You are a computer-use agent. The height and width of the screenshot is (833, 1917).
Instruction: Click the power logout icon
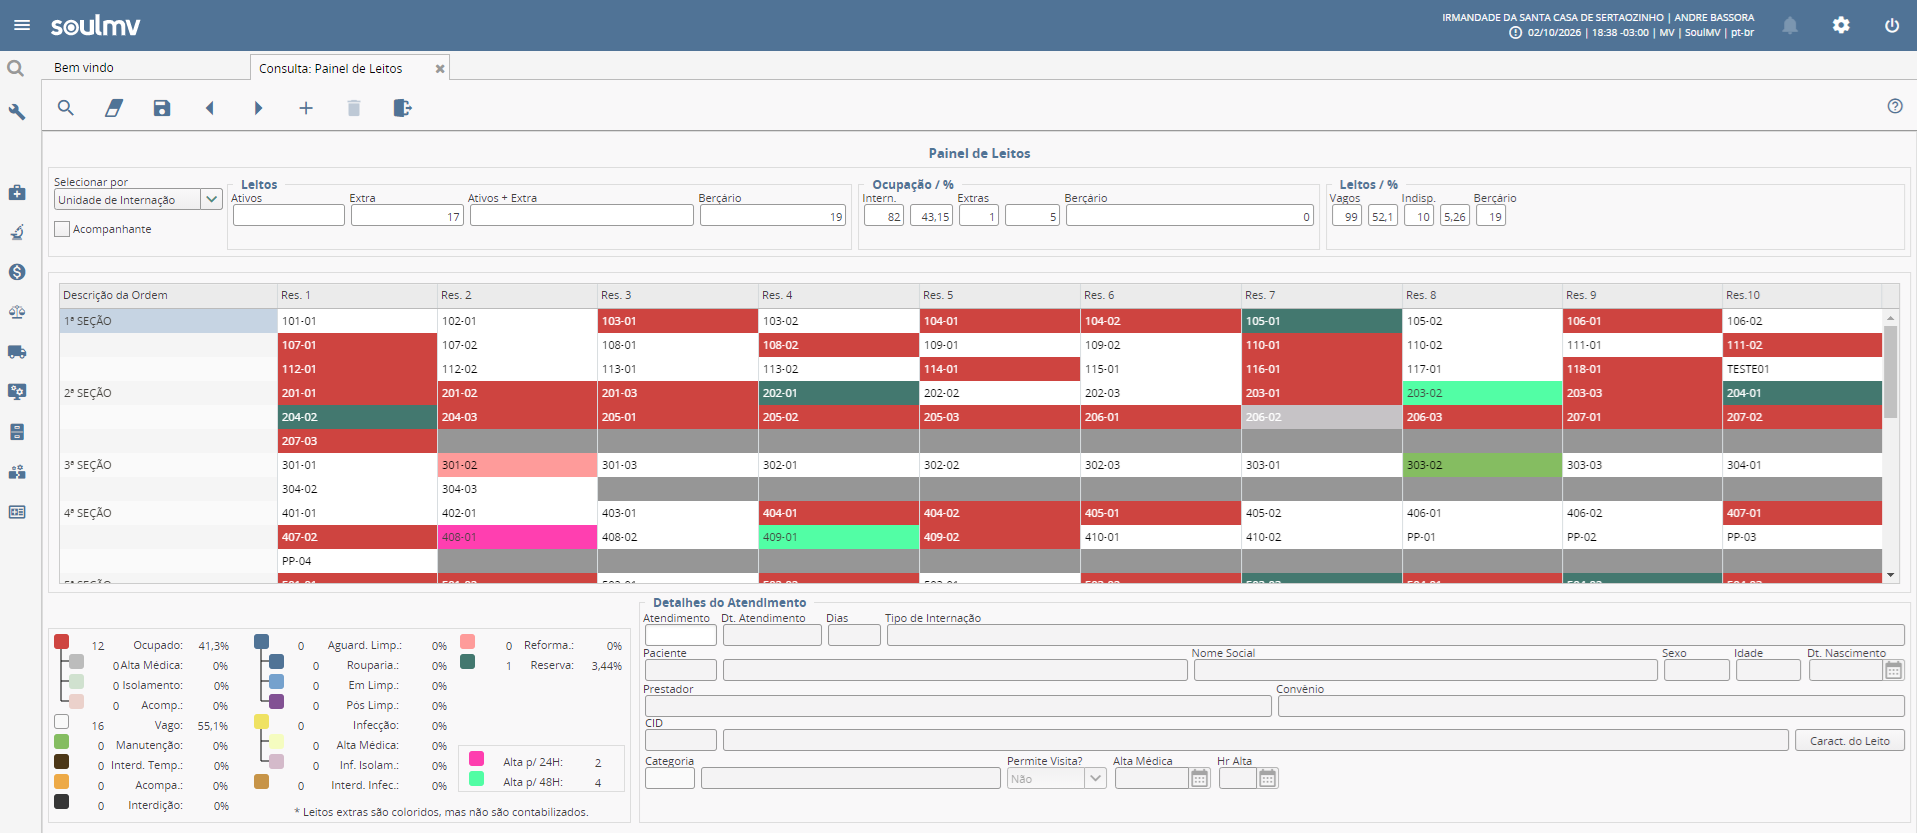tap(1892, 26)
